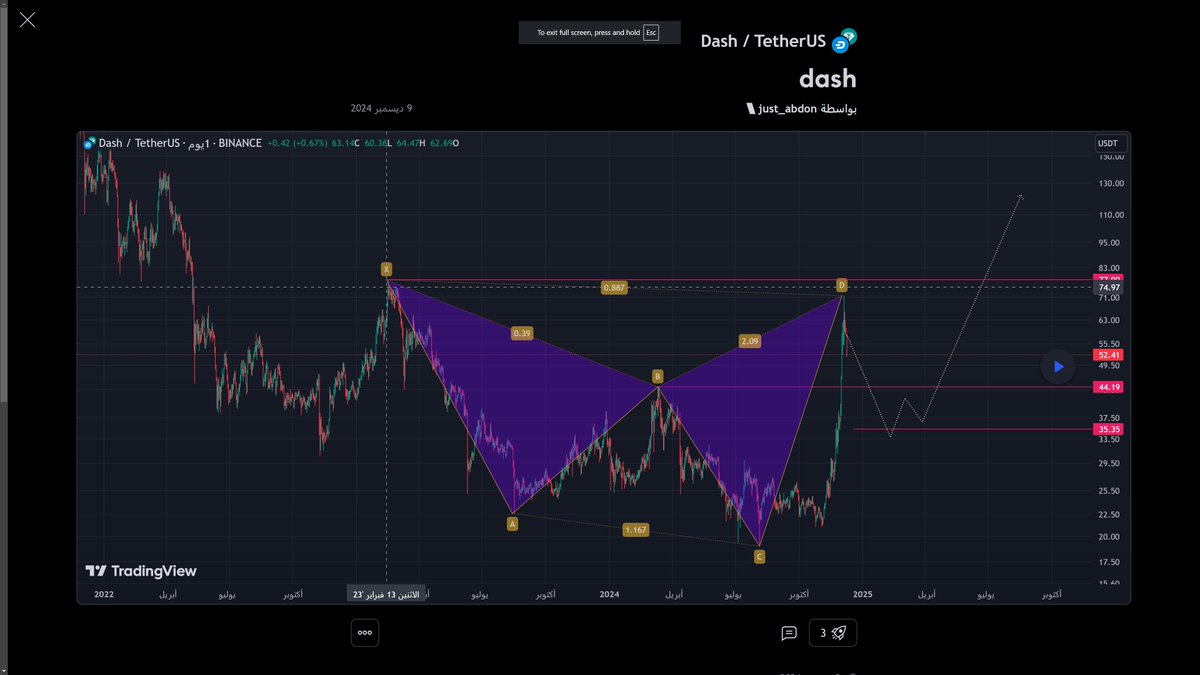Click the date label الاثنين 13 فبراير 23' on the time axis
The height and width of the screenshot is (675, 1200).
(386, 594)
